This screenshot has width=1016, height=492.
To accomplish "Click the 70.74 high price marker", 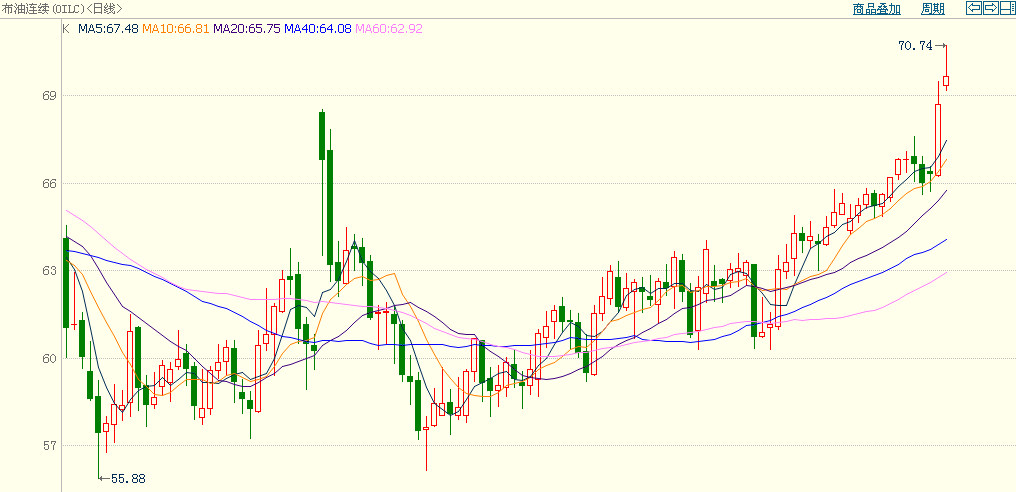I will [915, 46].
